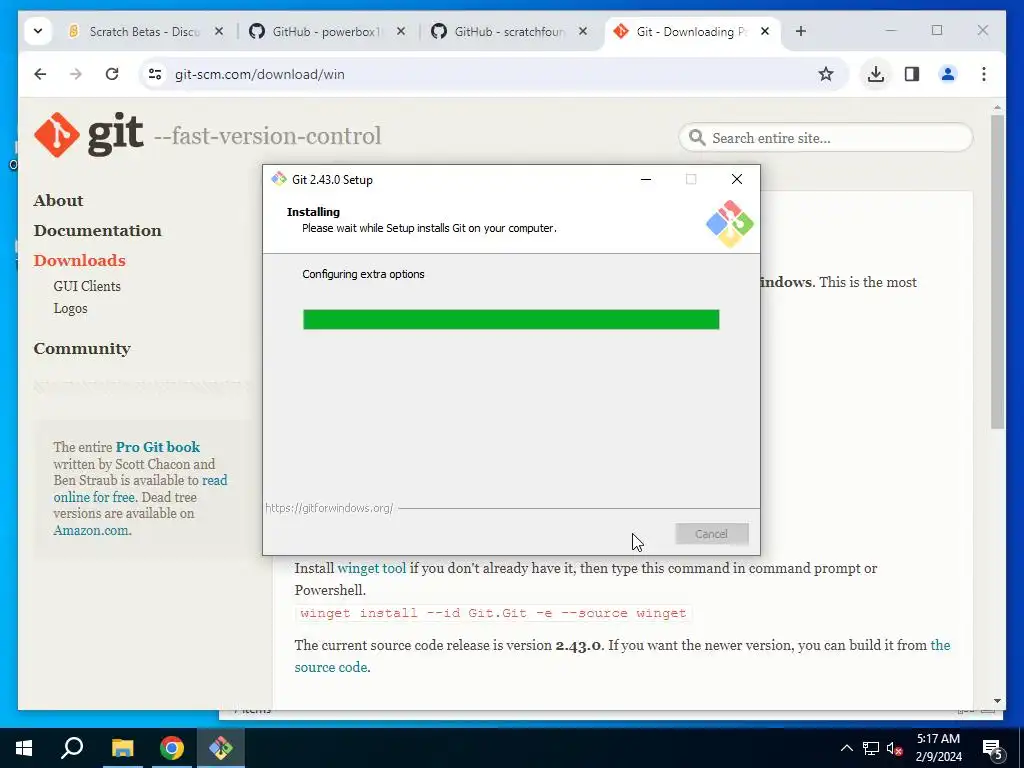Select the Git Downloading tab
Screen dimensions: 1024x768
point(692,31)
